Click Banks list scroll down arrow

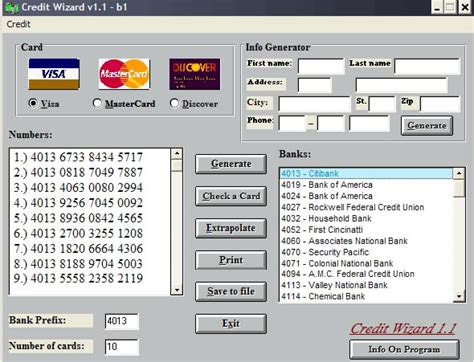[x=459, y=296]
